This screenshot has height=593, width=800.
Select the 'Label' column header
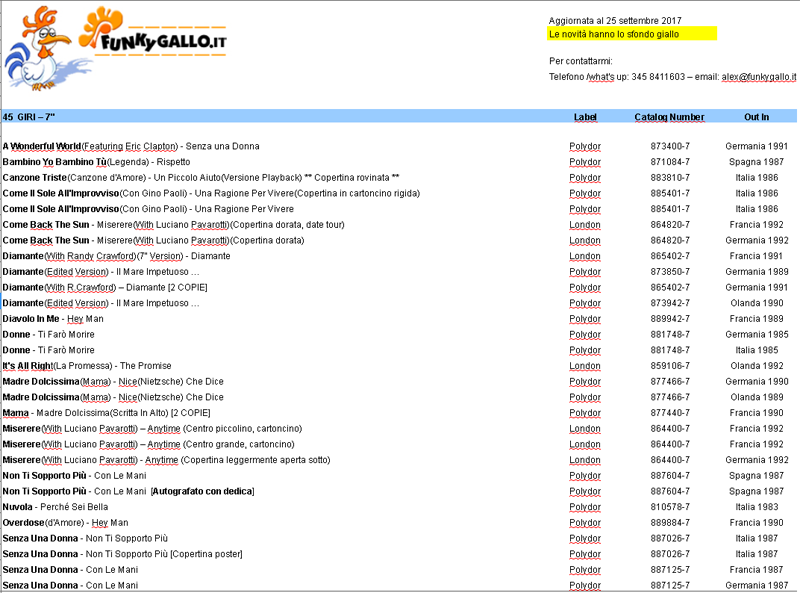point(585,117)
